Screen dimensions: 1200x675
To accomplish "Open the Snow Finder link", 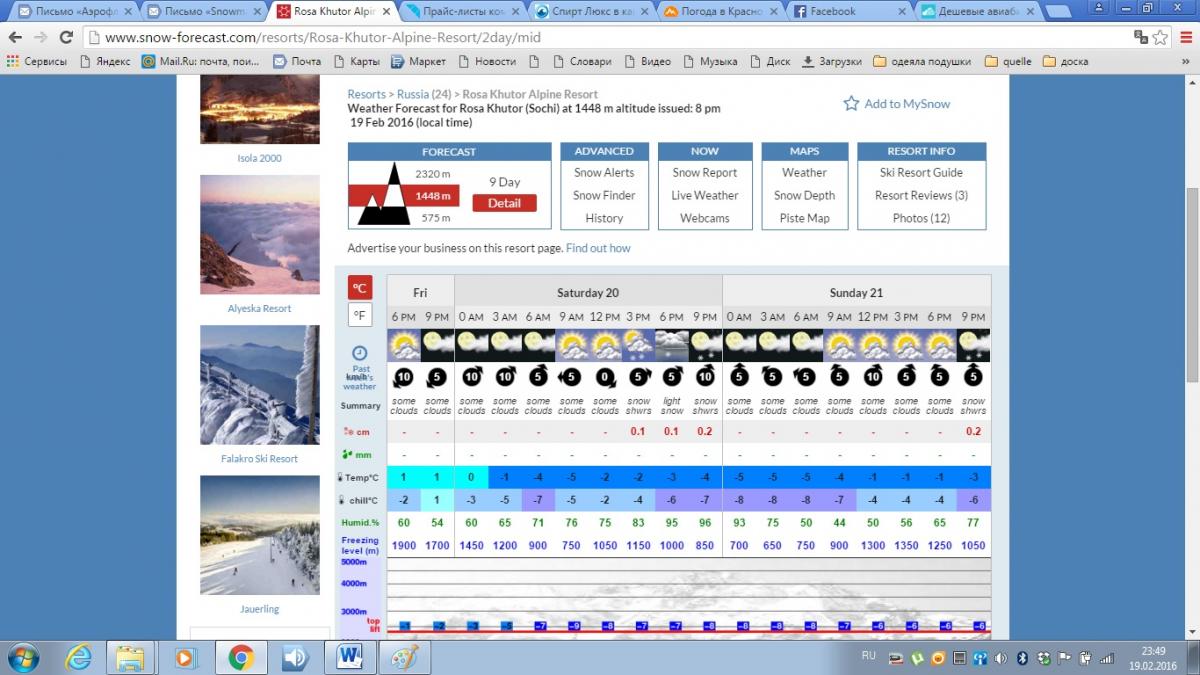I will tap(604, 196).
